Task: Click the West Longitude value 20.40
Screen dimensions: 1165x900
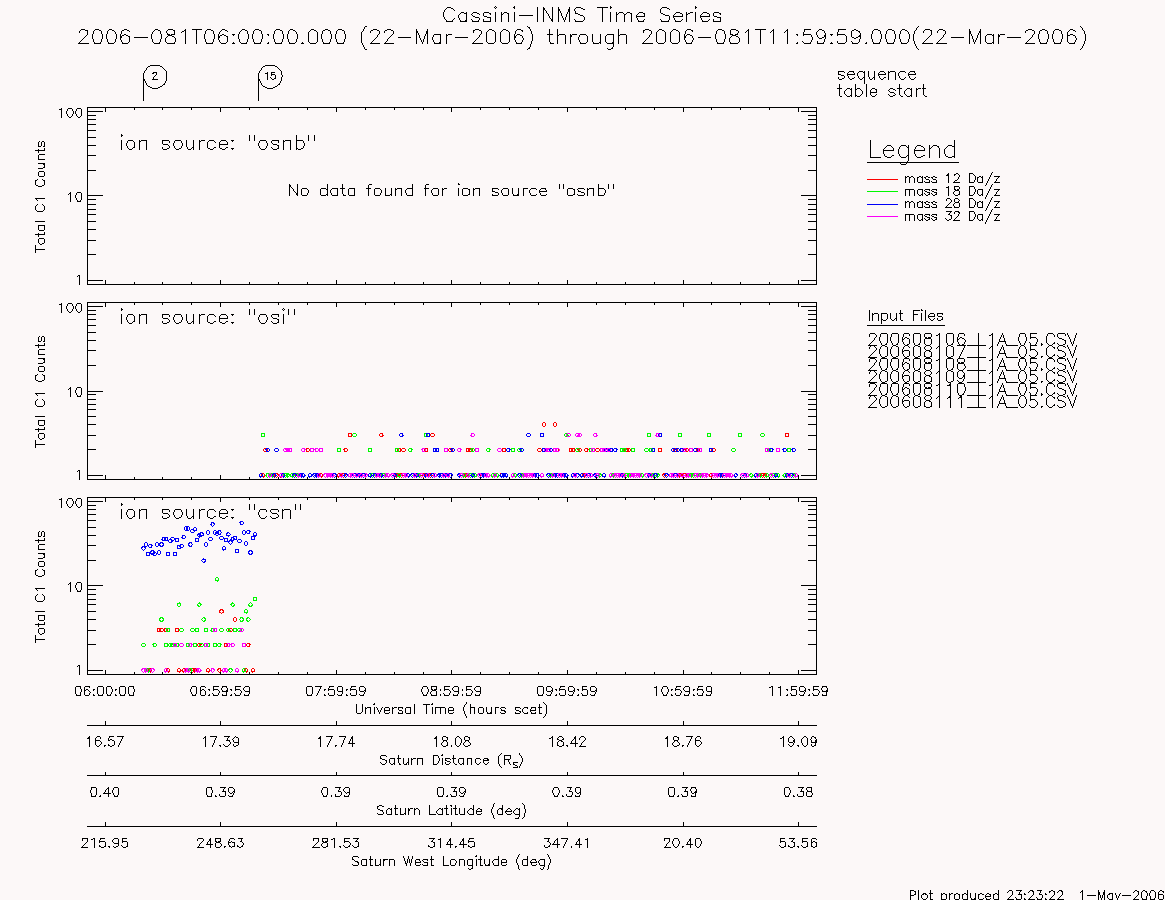Action: point(683,843)
